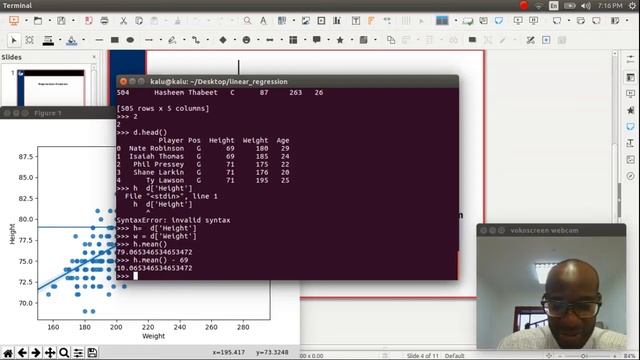This screenshot has width=640, height=360.
Task: Insert a star shape
Action: click(x=340, y=40)
